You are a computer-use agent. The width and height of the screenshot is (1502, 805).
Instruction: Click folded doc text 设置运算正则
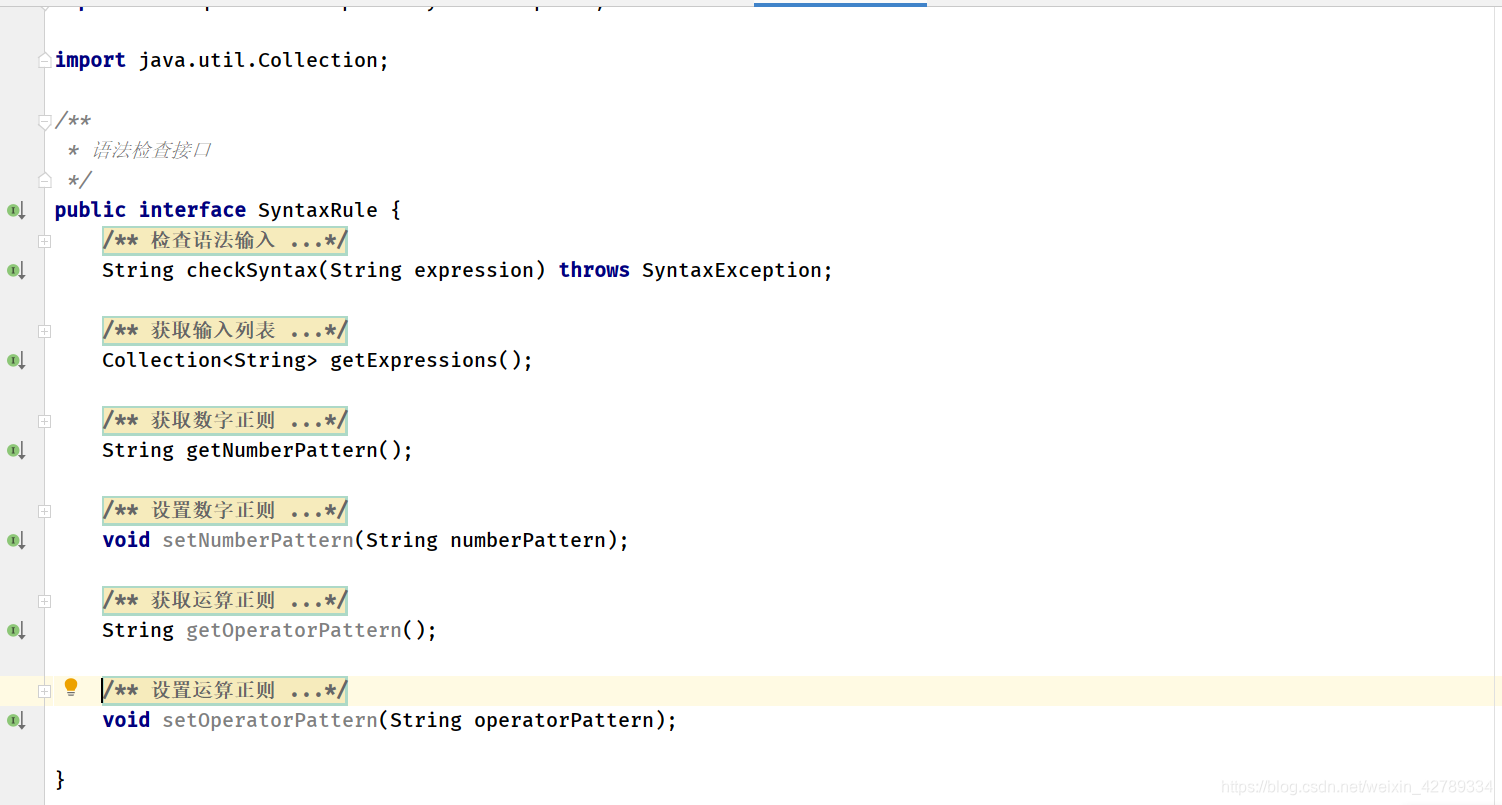click(x=225, y=690)
